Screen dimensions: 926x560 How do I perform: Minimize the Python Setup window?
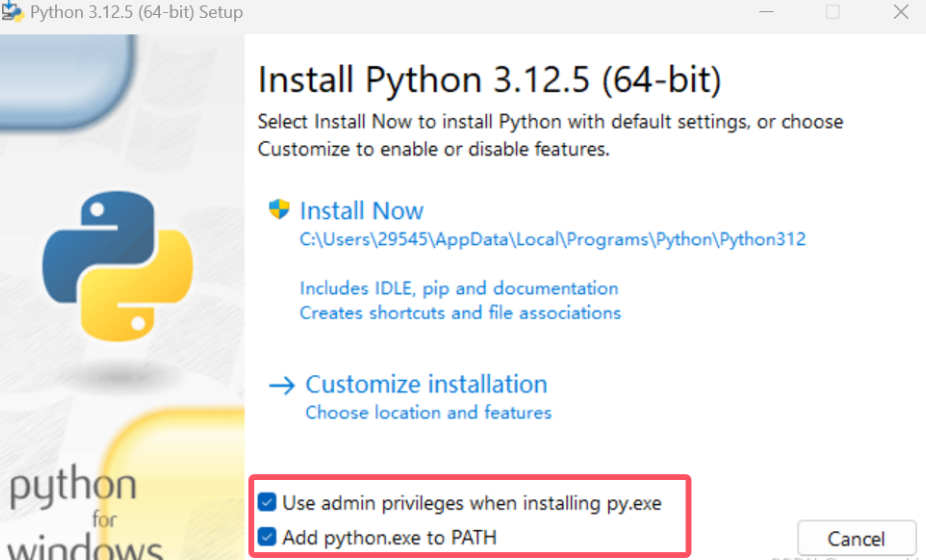pos(766,12)
